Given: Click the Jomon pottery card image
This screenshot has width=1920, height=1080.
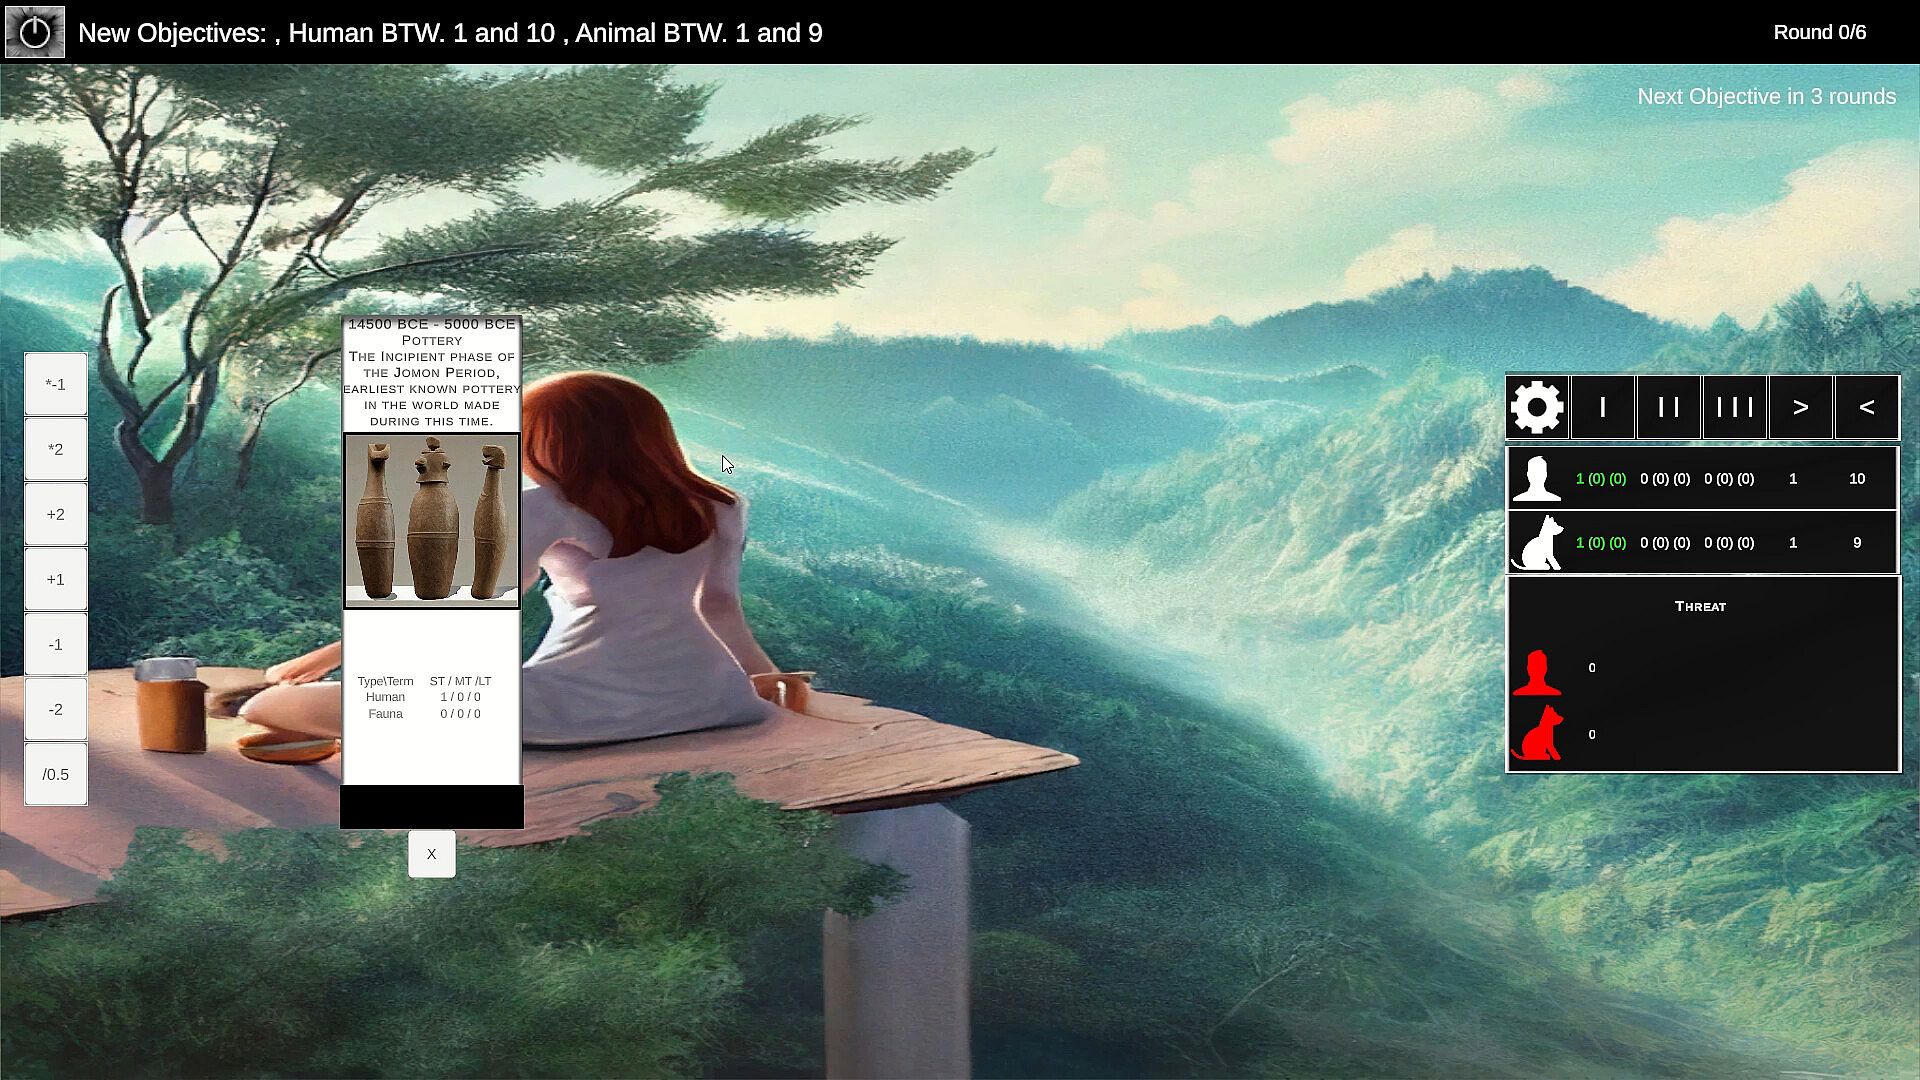Looking at the screenshot, I should tap(431, 520).
